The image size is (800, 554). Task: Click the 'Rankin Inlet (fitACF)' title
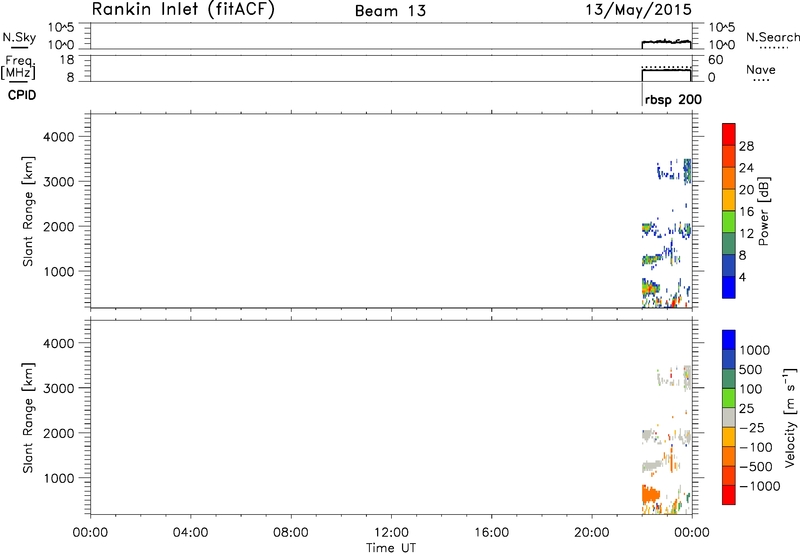coord(183,10)
